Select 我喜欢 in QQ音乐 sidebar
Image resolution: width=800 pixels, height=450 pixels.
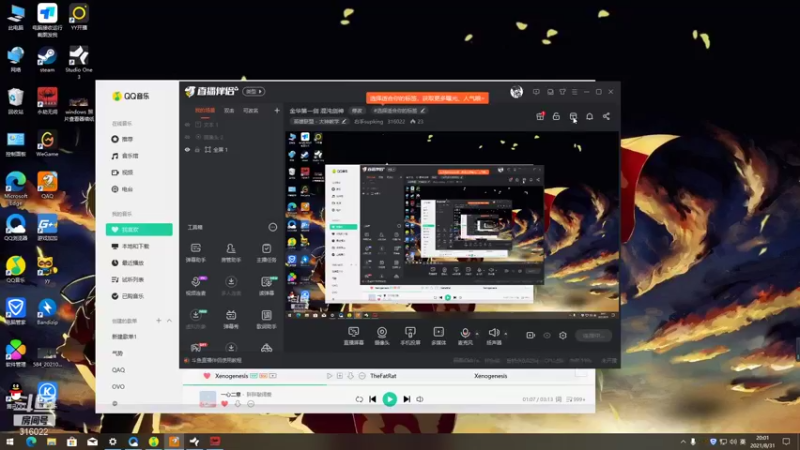pos(139,230)
